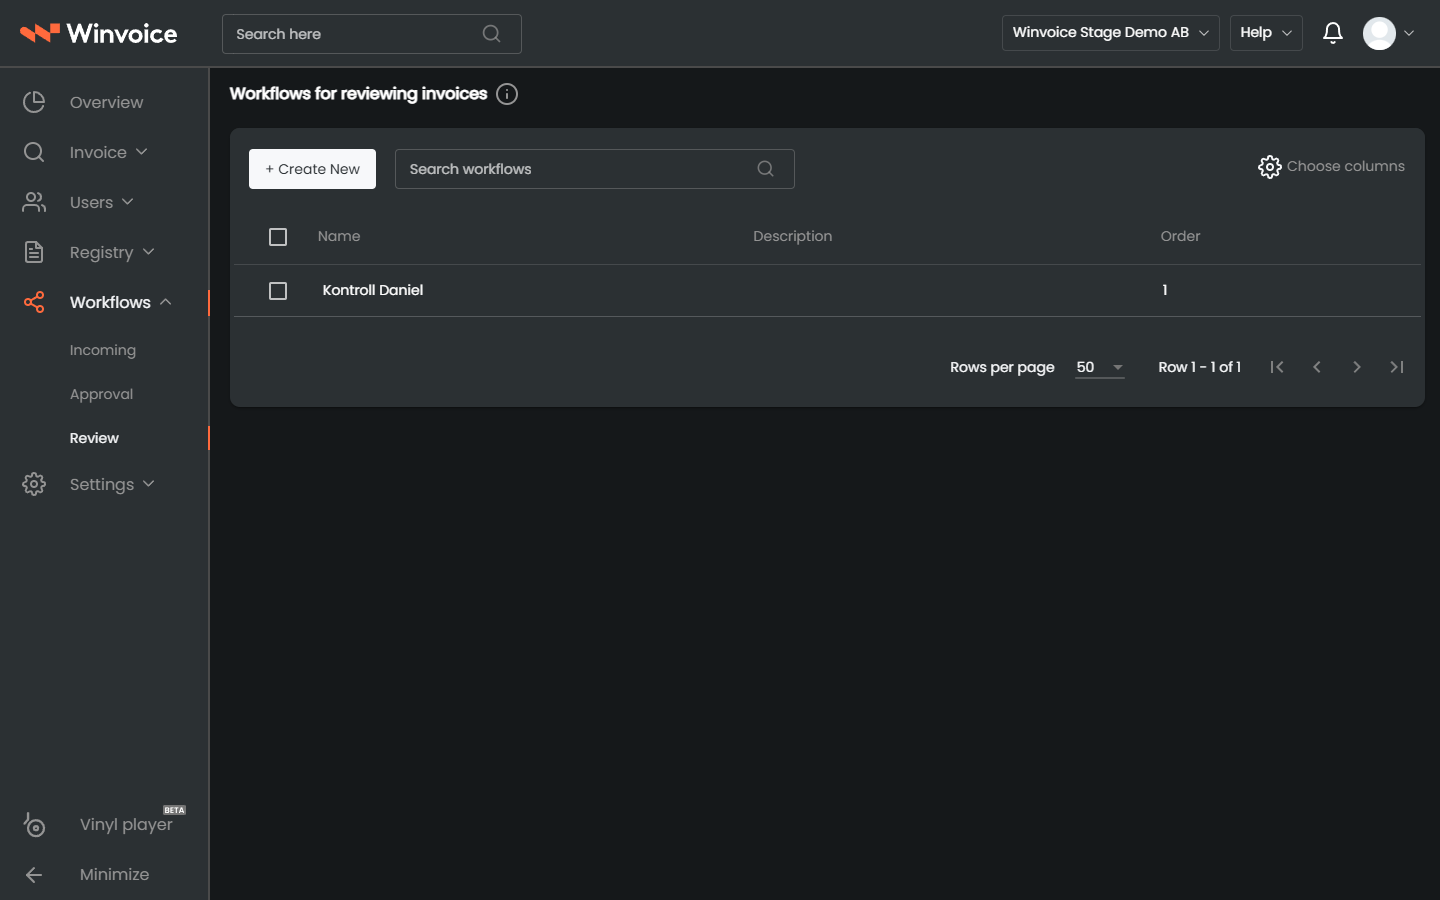Collapse the Workflows sidebar menu
Image resolution: width=1440 pixels, height=900 pixels.
(x=166, y=302)
